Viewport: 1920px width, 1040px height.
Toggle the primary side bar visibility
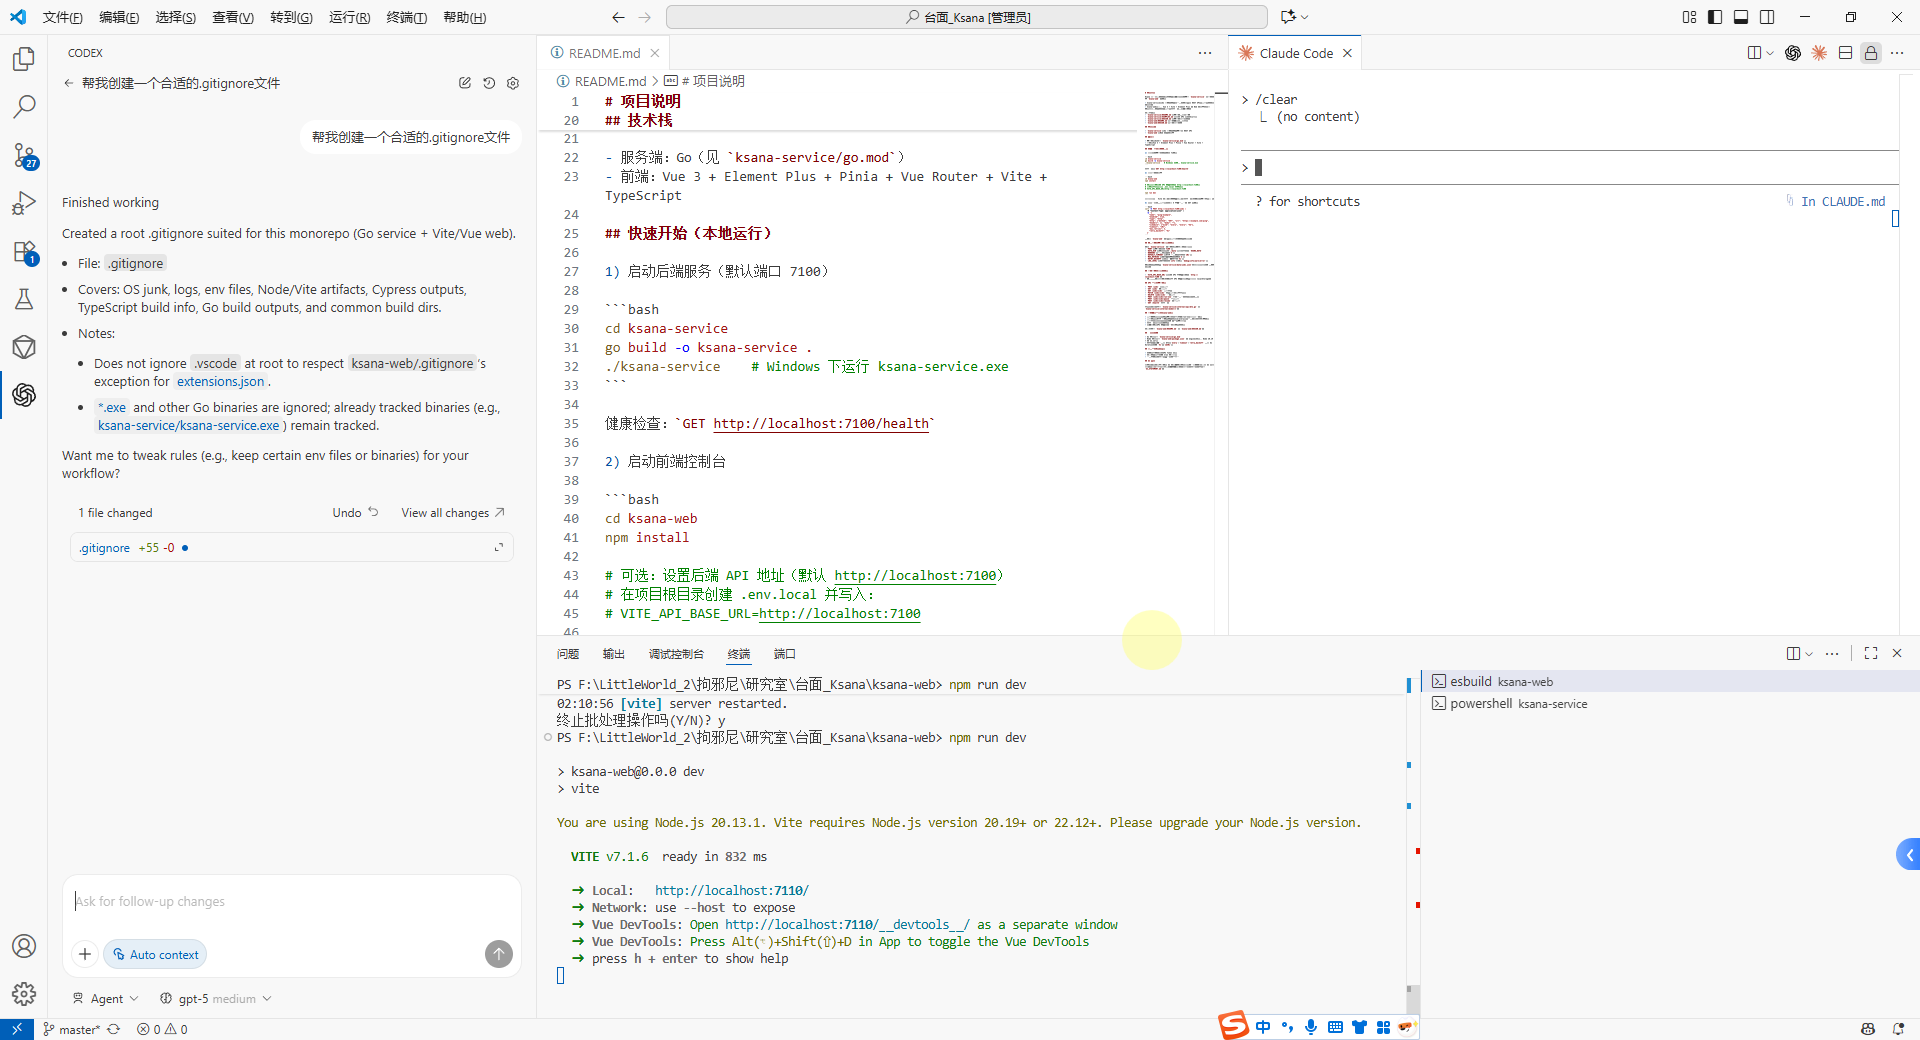tap(1715, 17)
